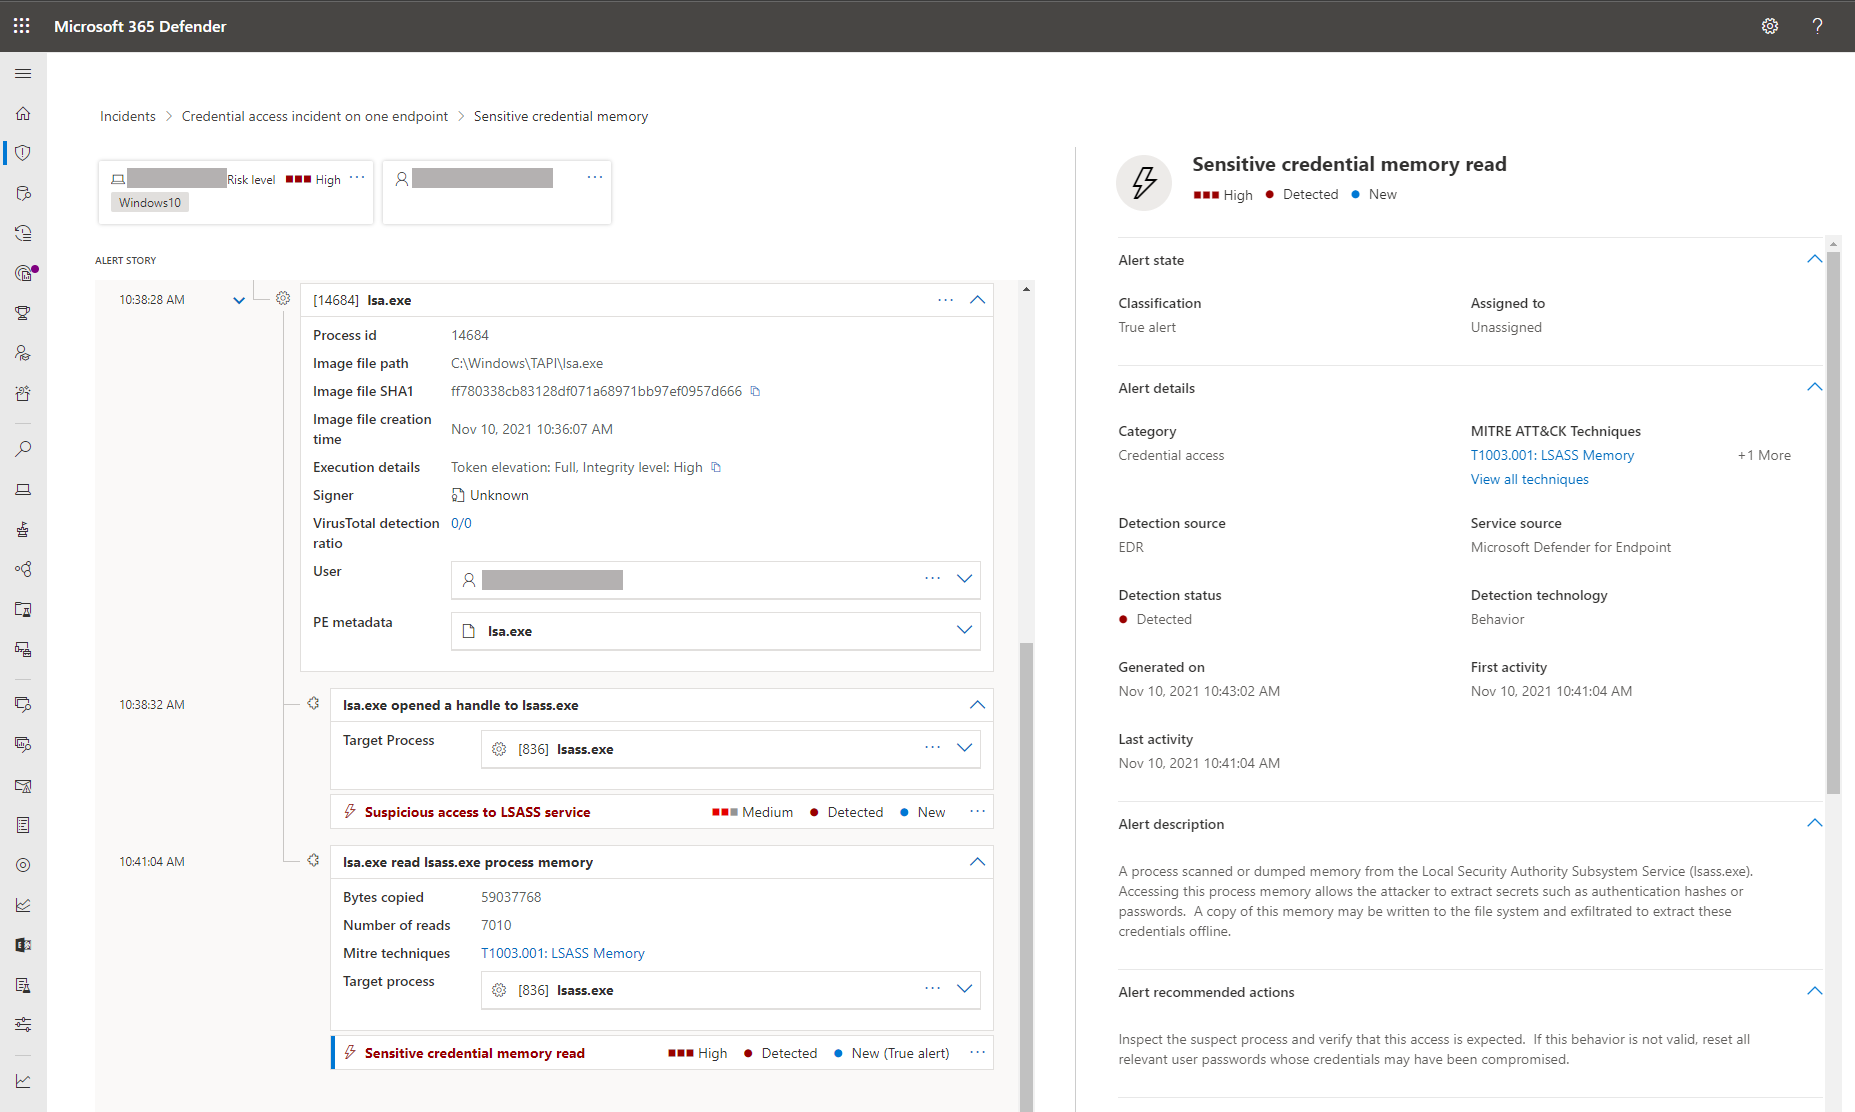
Task: Collapse the lsa.exe process details card
Action: click(x=977, y=299)
